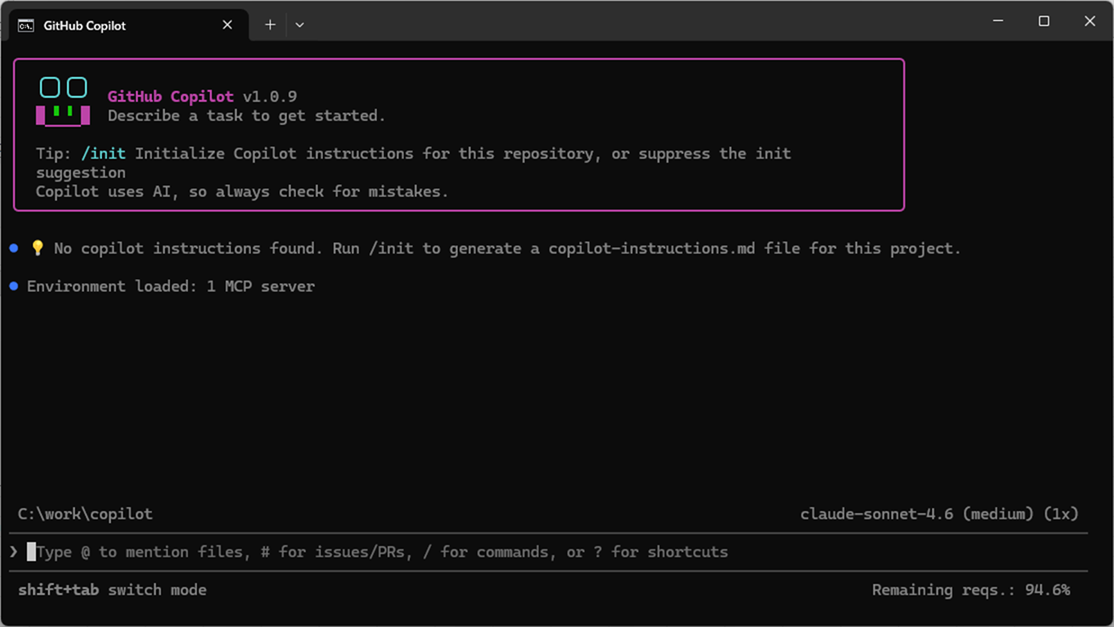Close the GitHub Copilot tab
The image size is (1114, 627).
[x=227, y=24]
